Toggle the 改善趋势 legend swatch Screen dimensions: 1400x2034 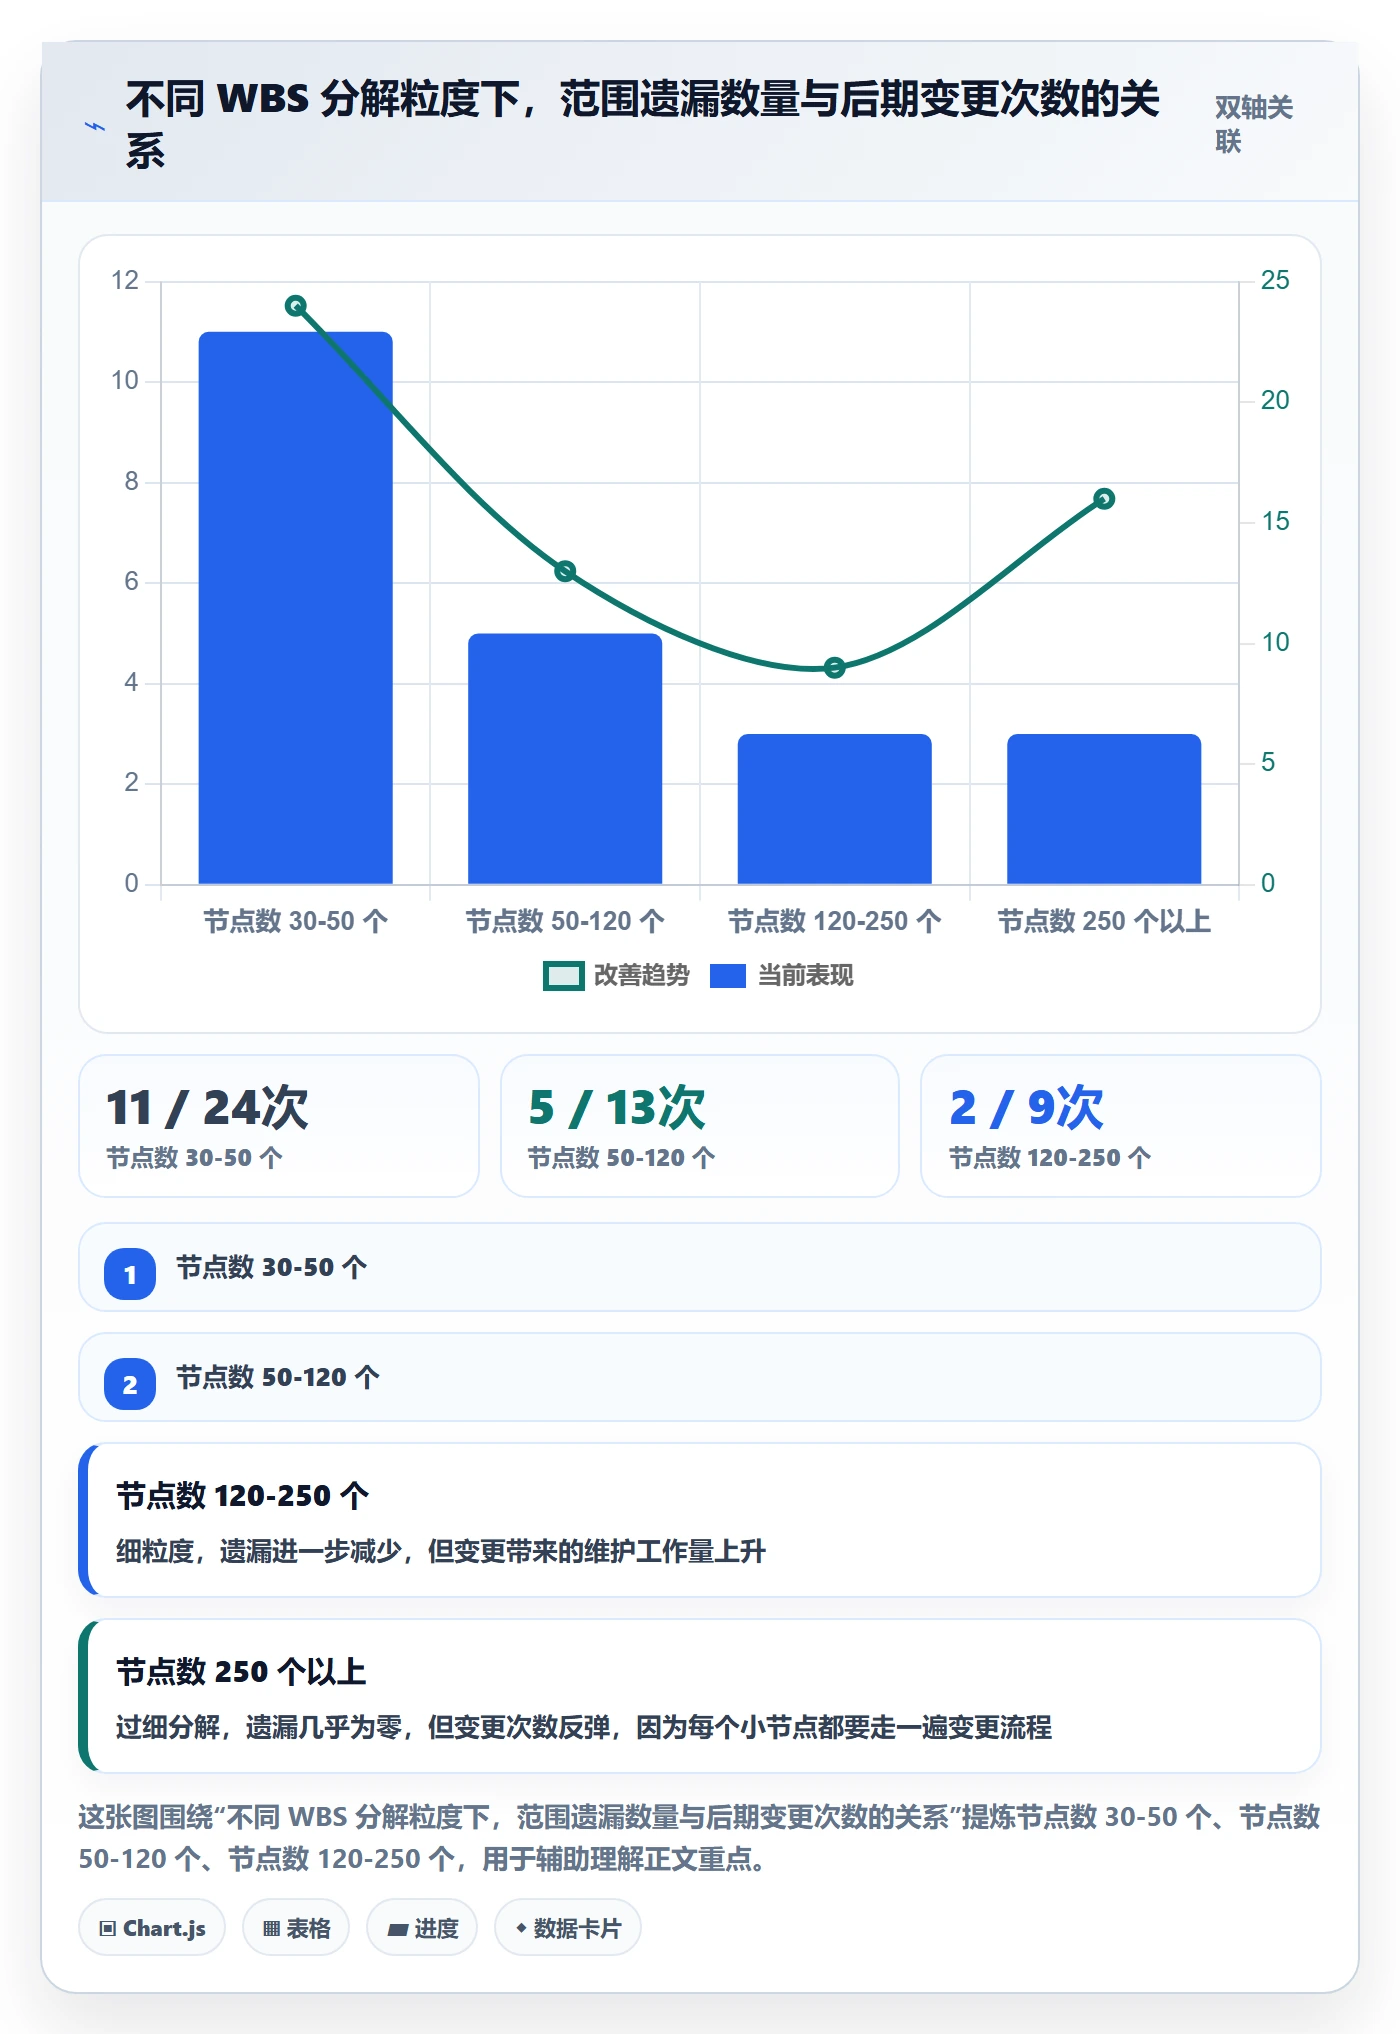point(563,976)
